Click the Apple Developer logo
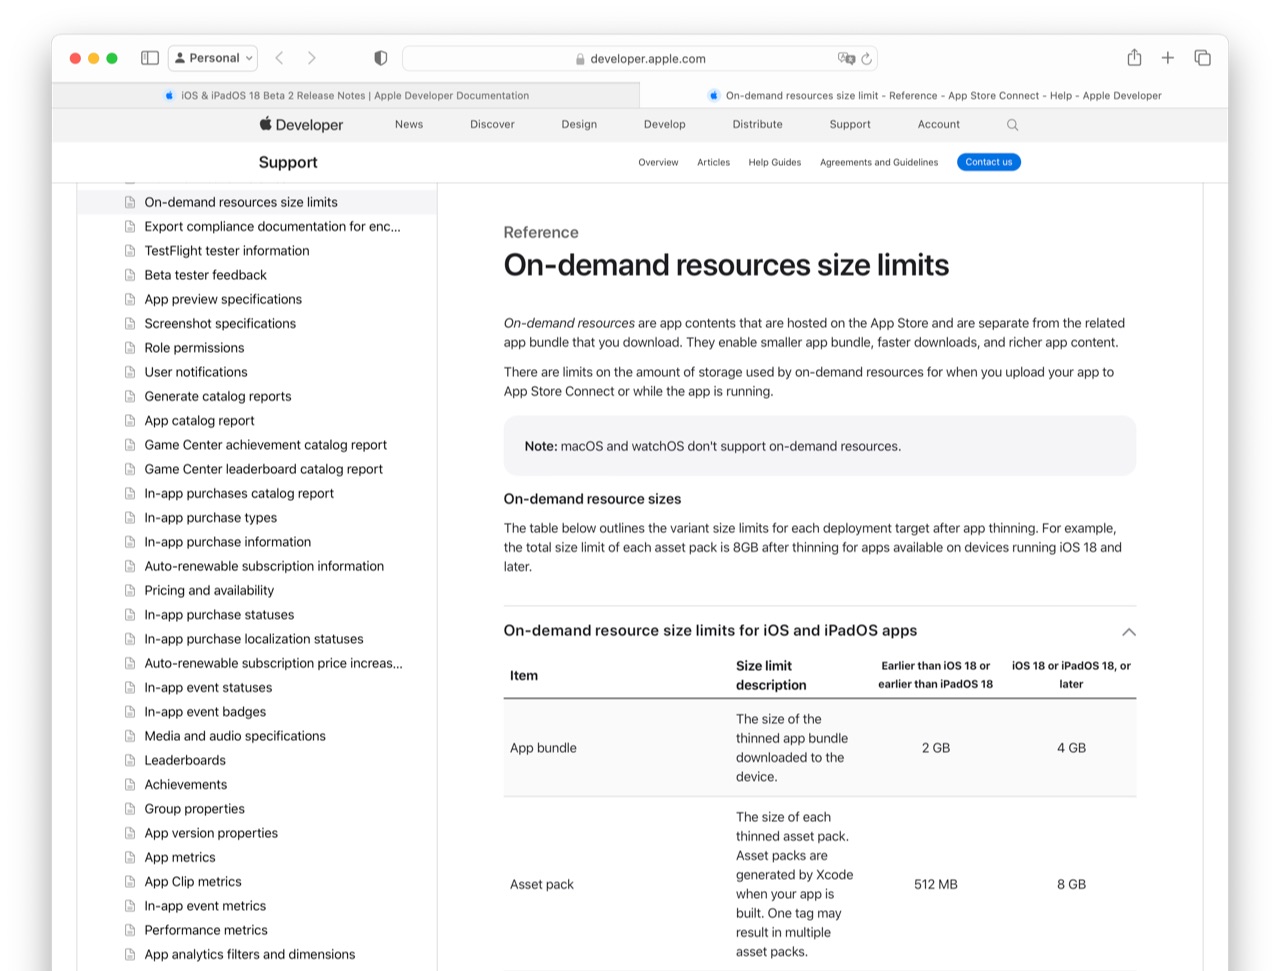This screenshot has height=971, width=1280. pos(301,124)
